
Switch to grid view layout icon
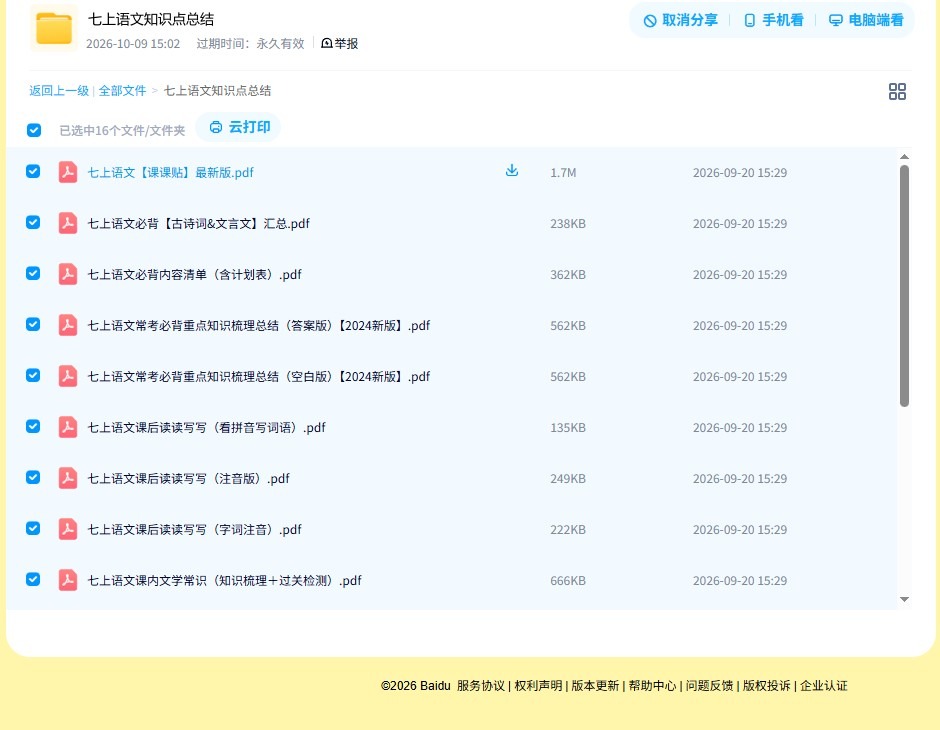tap(897, 91)
